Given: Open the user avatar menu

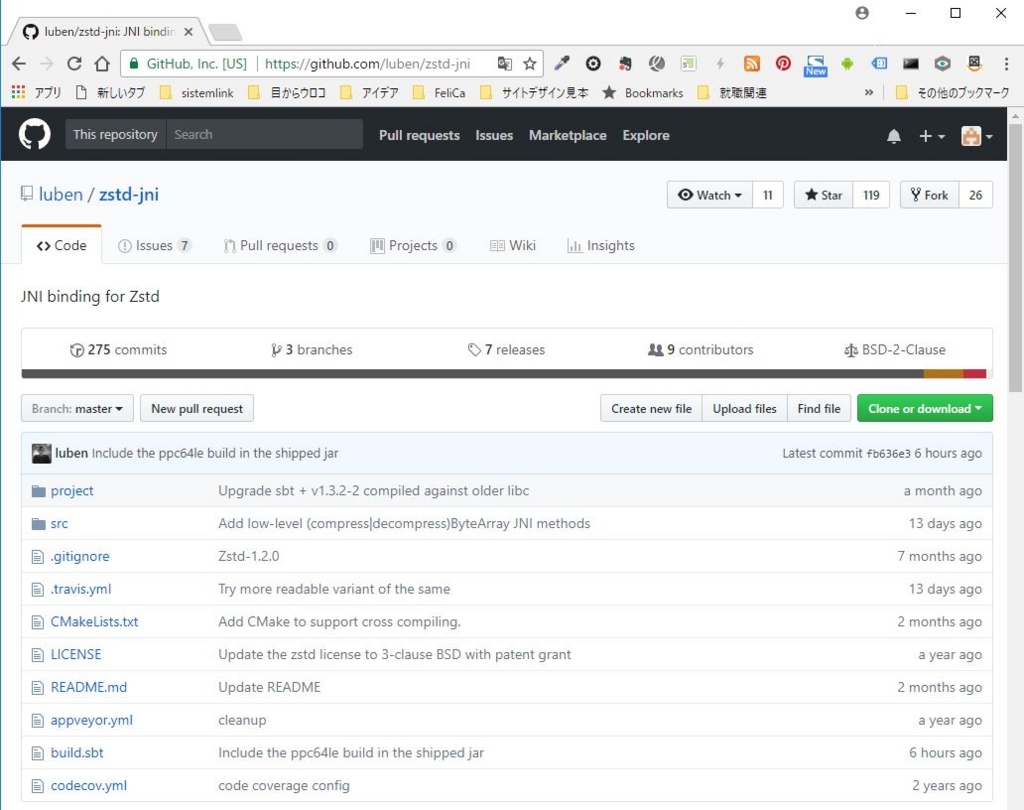Looking at the screenshot, I should pos(976,136).
